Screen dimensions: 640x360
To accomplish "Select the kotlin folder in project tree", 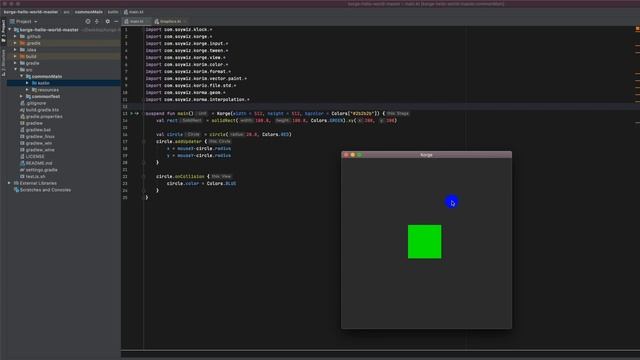I will pyautogui.click(x=63, y=83).
